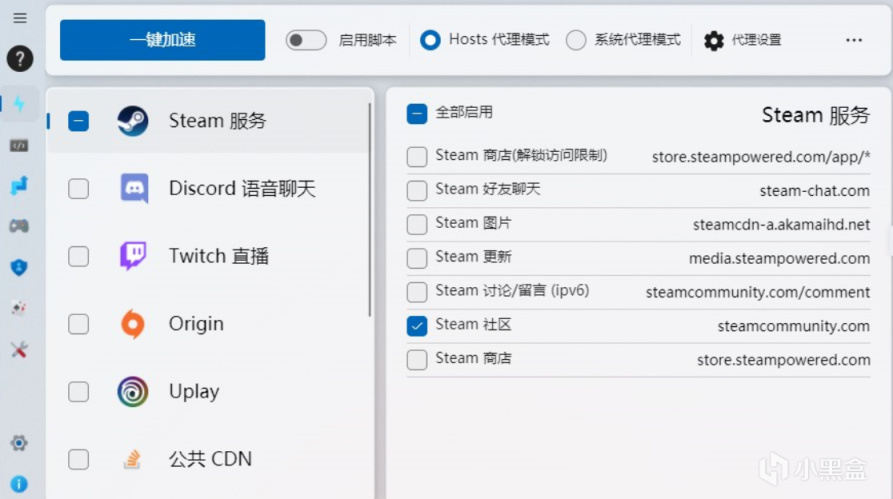Check the 公共 CDN checkbox
Image resolution: width=893 pixels, height=499 pixels.
79,459
